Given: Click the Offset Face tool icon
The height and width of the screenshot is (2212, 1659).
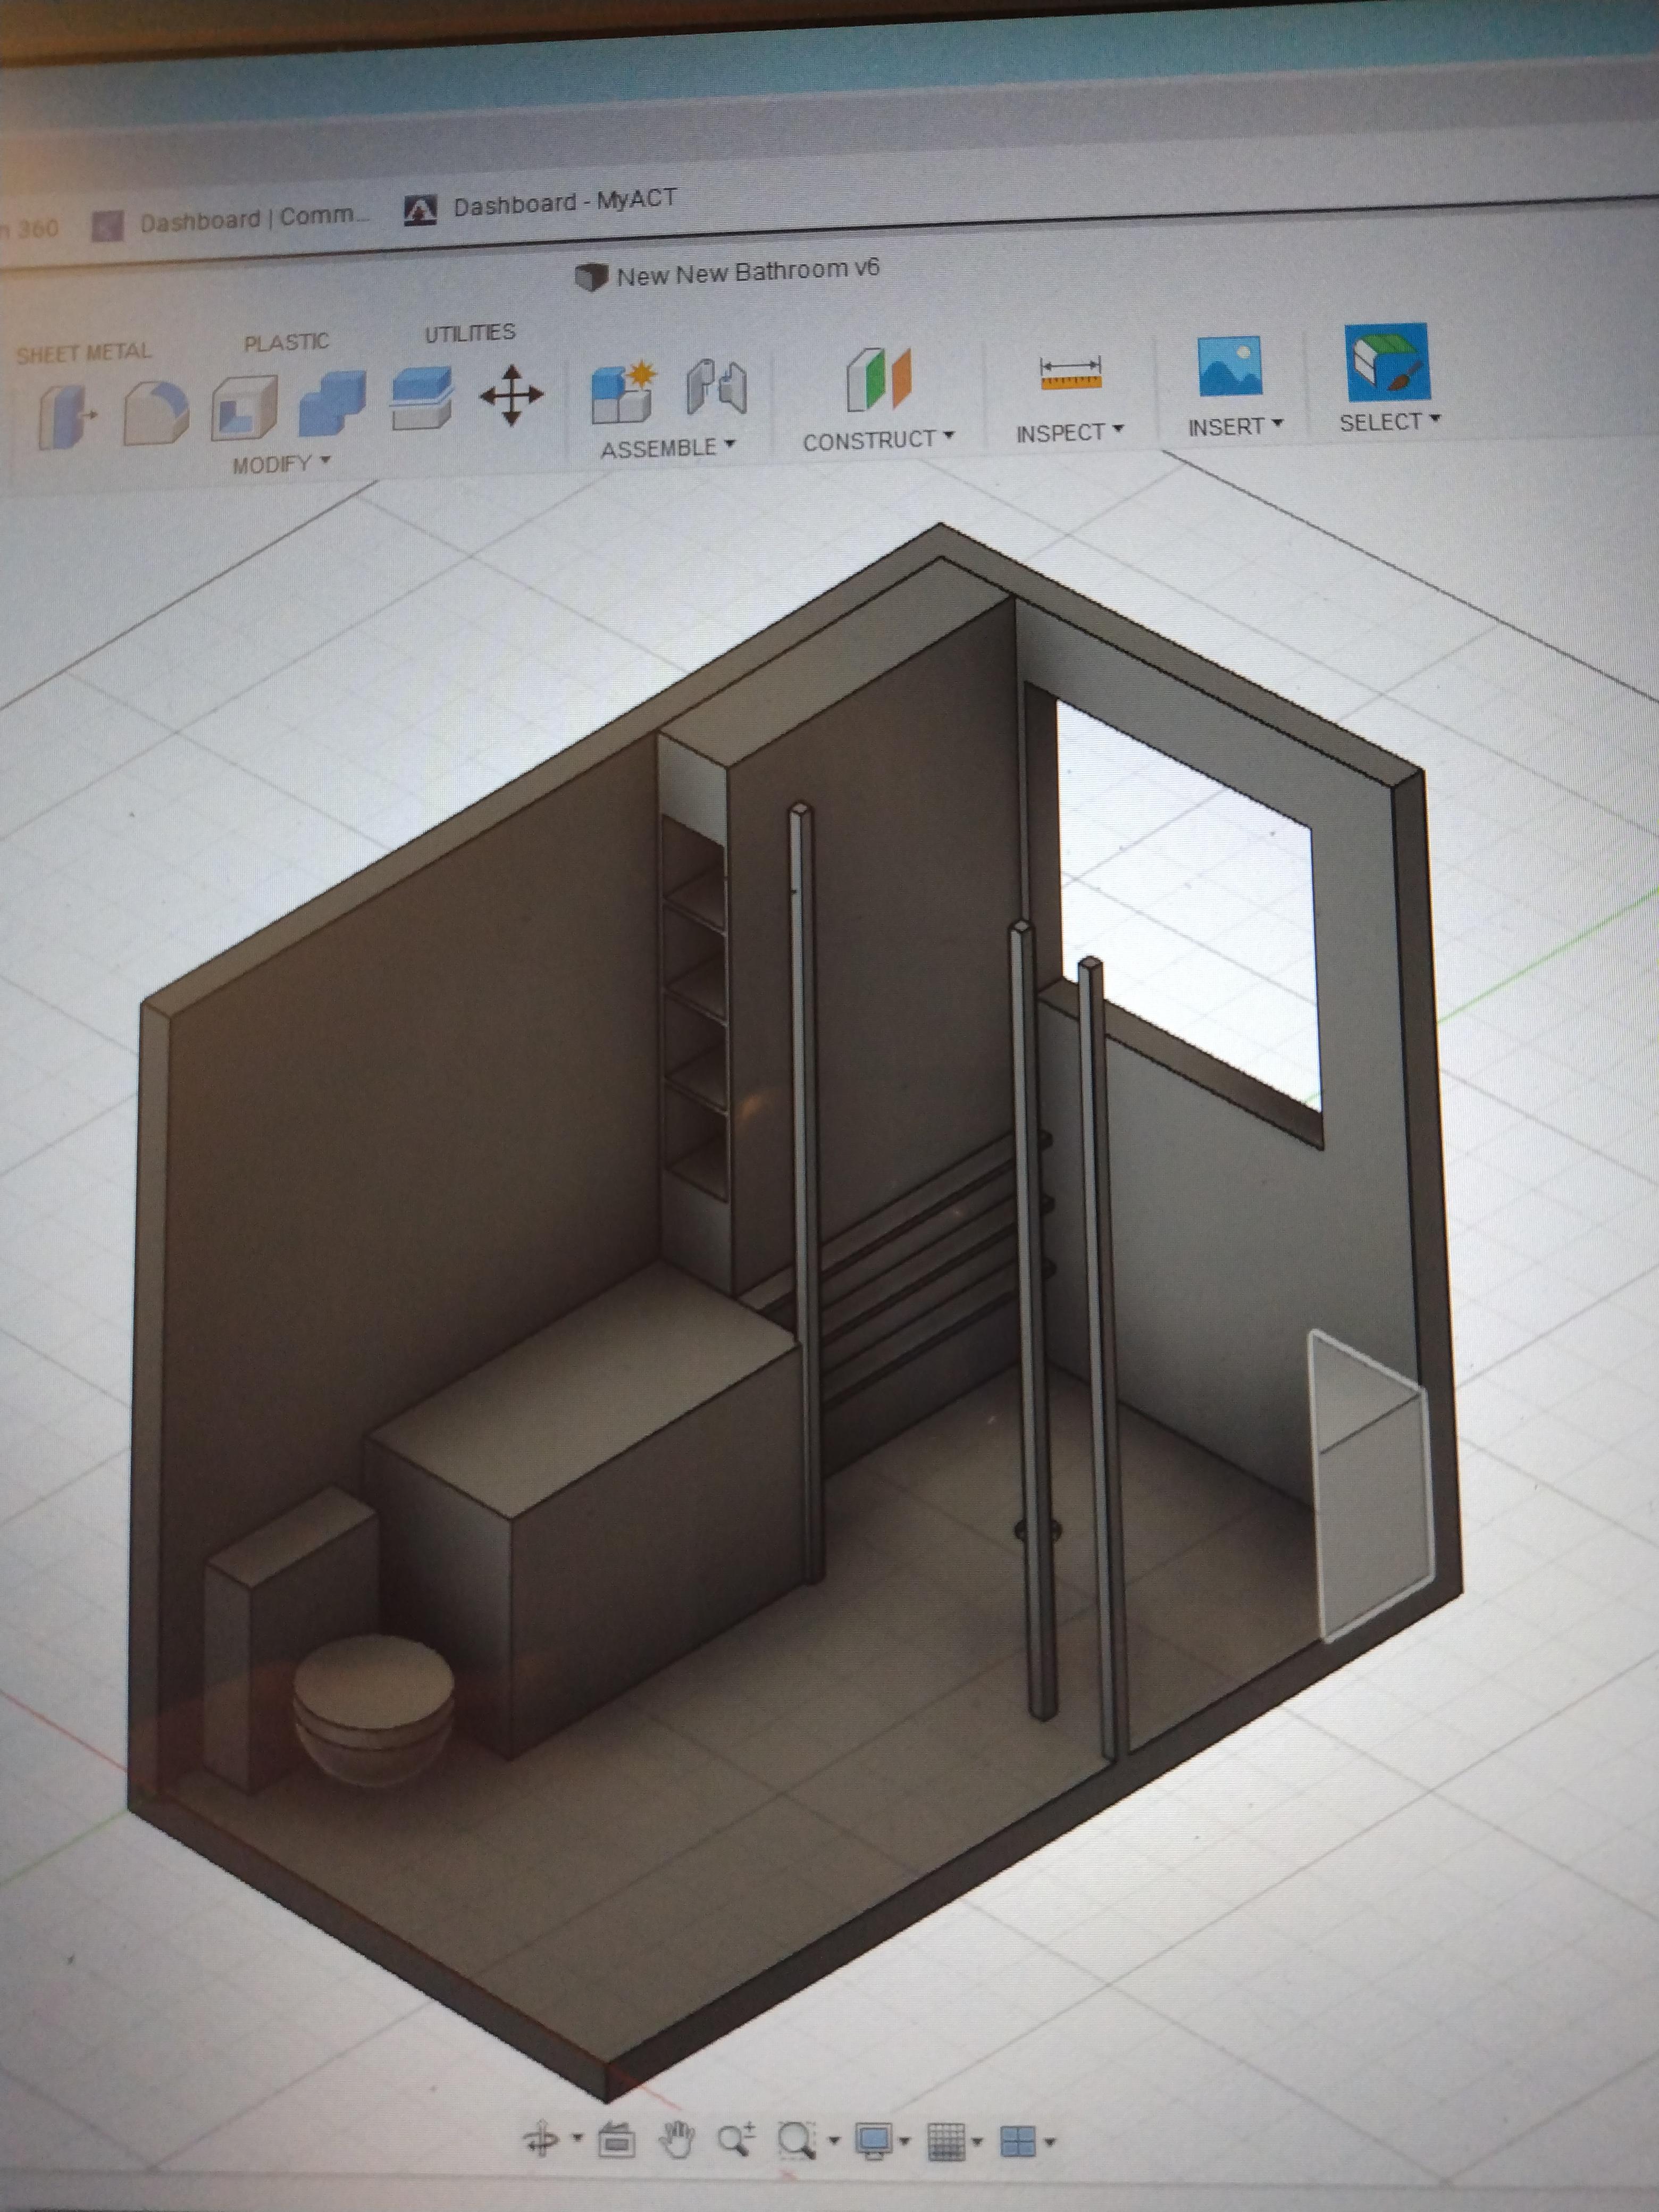Looking at the screenshot, I should pos(421,397).
